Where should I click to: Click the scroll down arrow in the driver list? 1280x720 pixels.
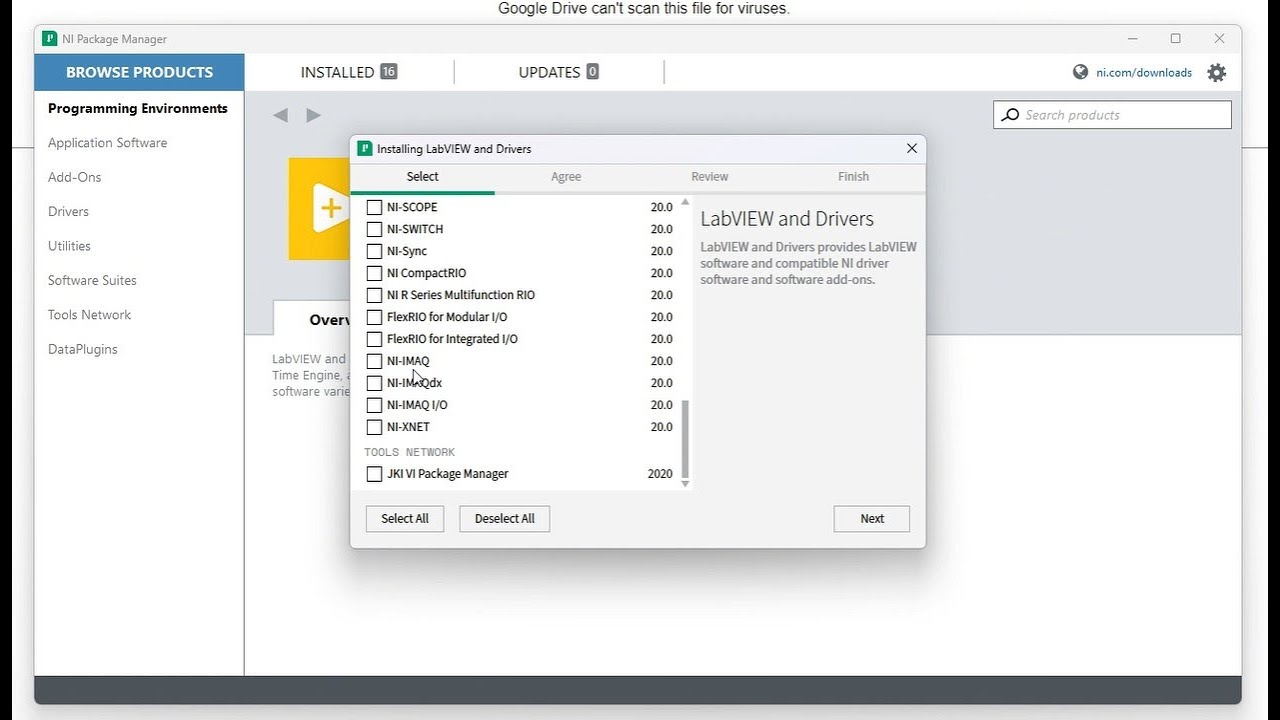685,484
